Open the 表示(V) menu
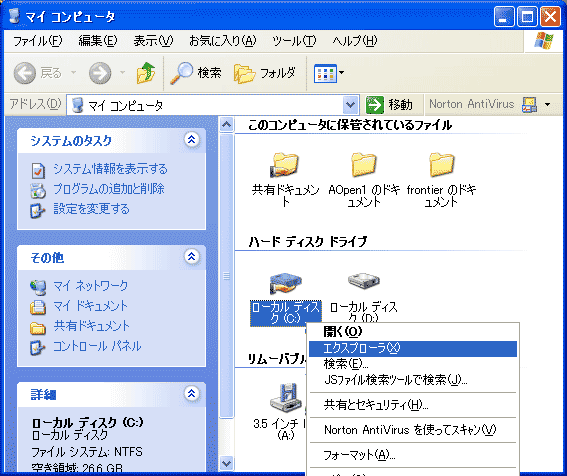Viewport: 567px width, 476px height. coord(153,41)
